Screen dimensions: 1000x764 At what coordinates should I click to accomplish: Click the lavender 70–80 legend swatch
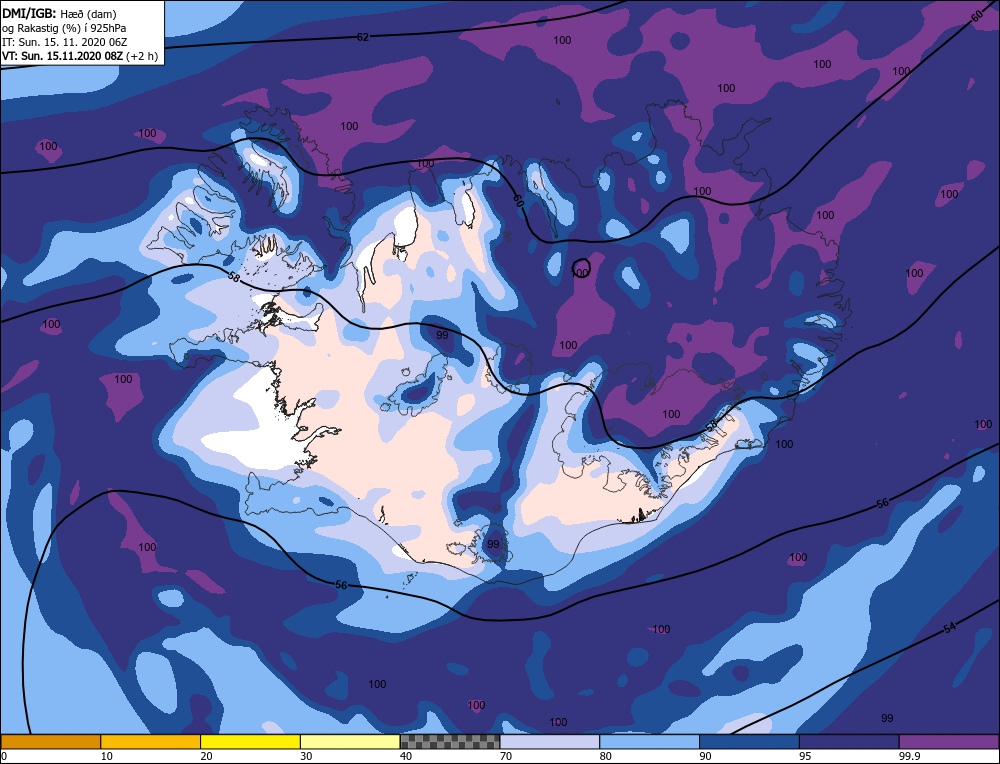(550, 742)
